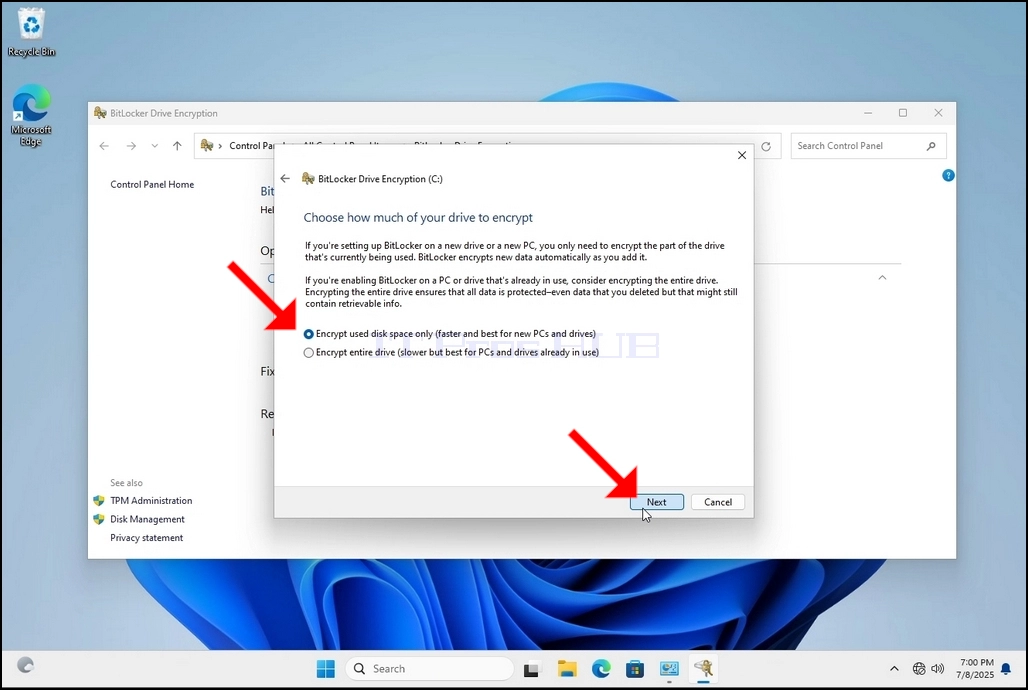1028x690 pixels.
Task: Click the BitLocker icon in address bar
Action: (x=207, y=146)
